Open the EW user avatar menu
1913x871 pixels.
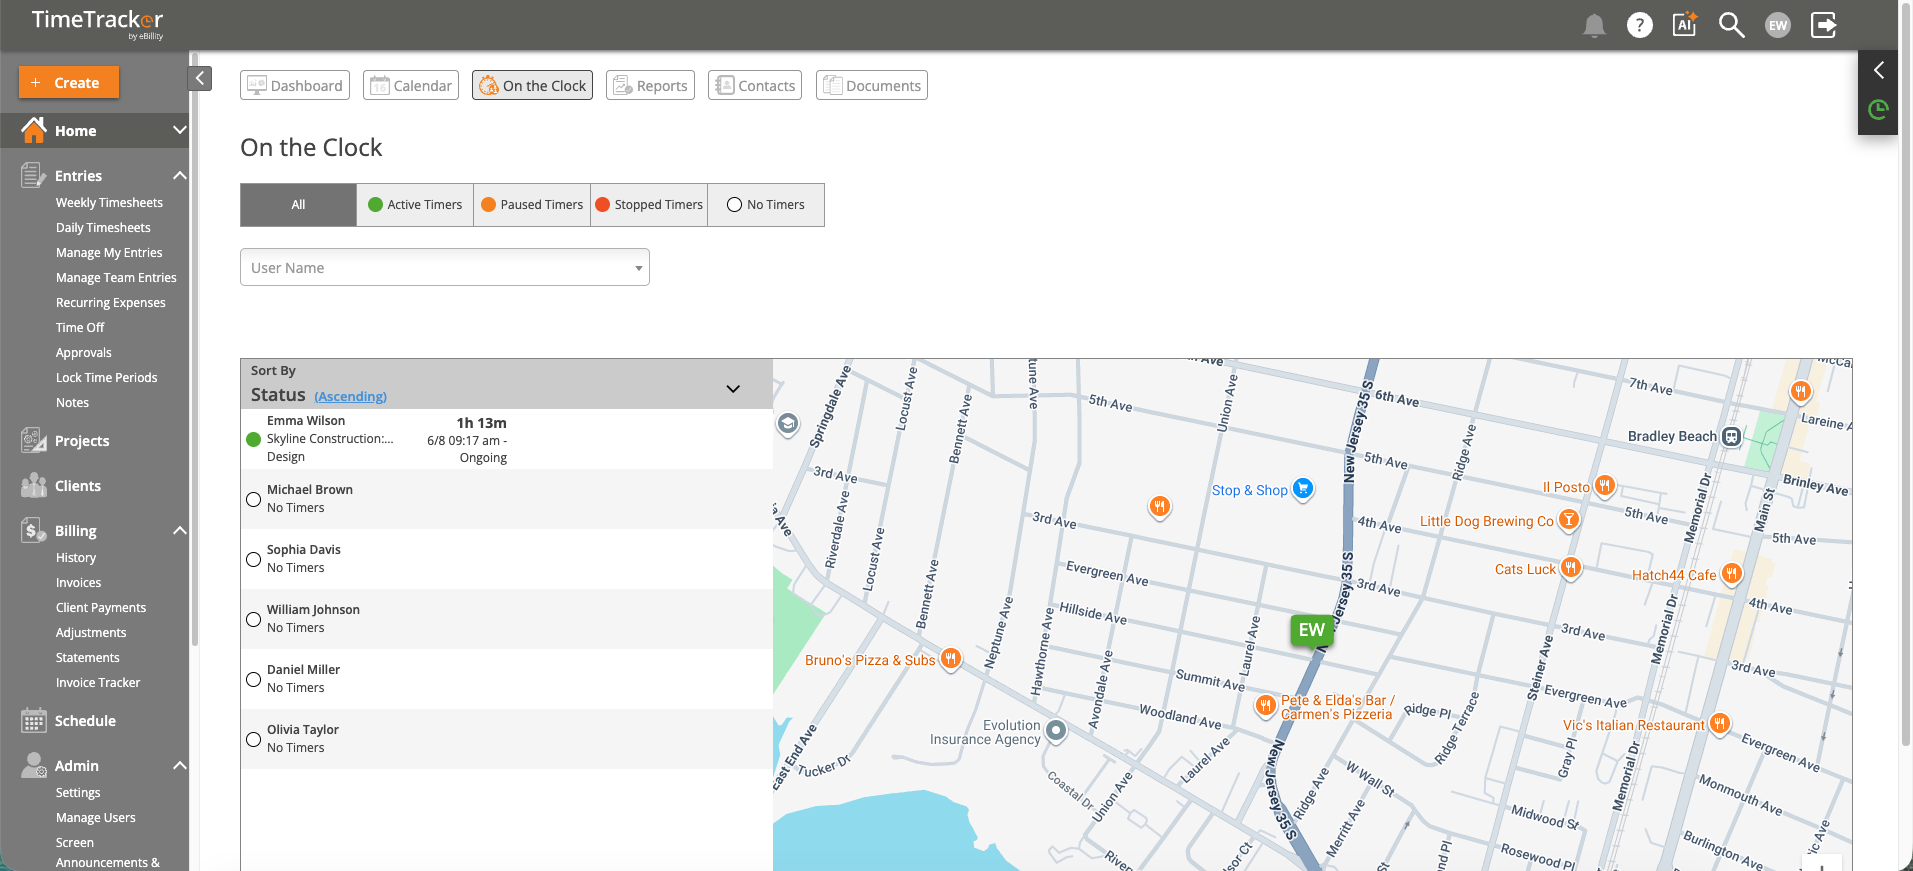coord(1778,26)
